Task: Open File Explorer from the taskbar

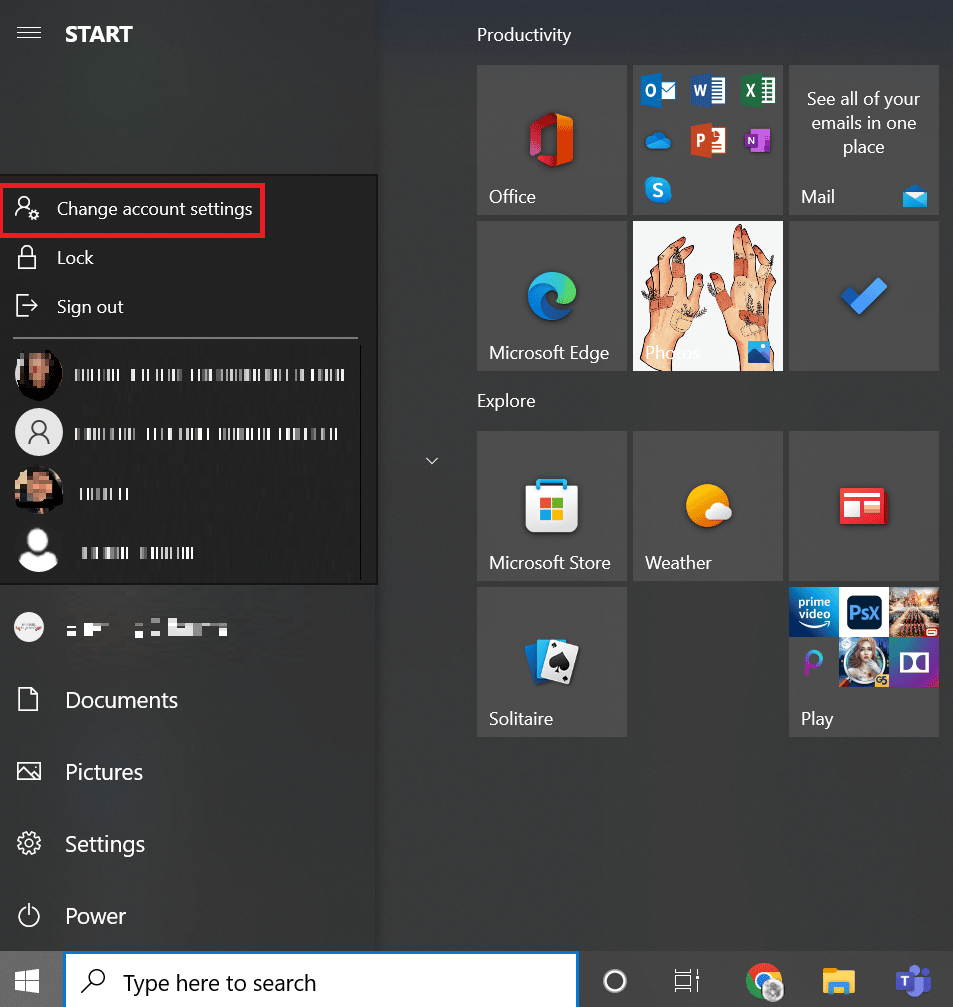Action: (x=839, y=981)
